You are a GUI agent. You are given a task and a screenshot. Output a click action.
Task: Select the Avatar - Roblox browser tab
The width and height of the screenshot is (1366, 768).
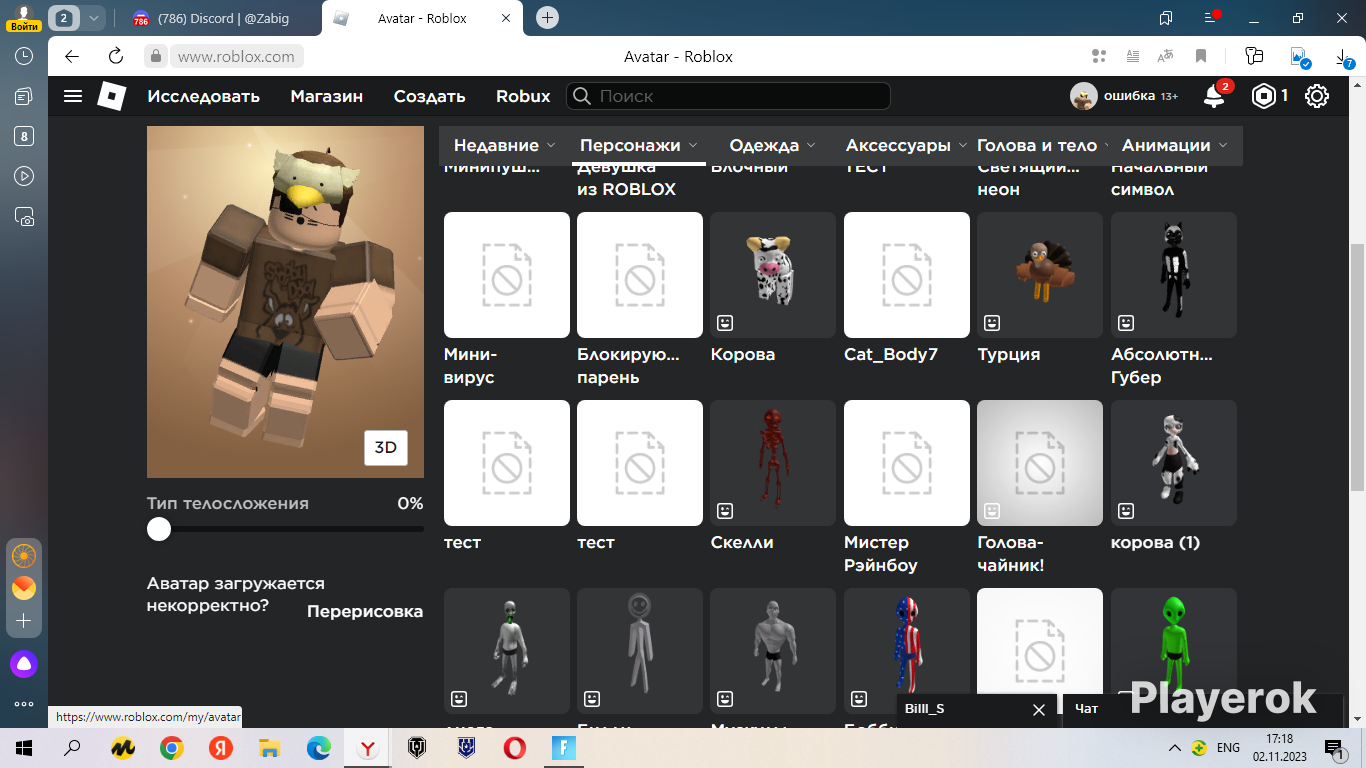point(422,18)
